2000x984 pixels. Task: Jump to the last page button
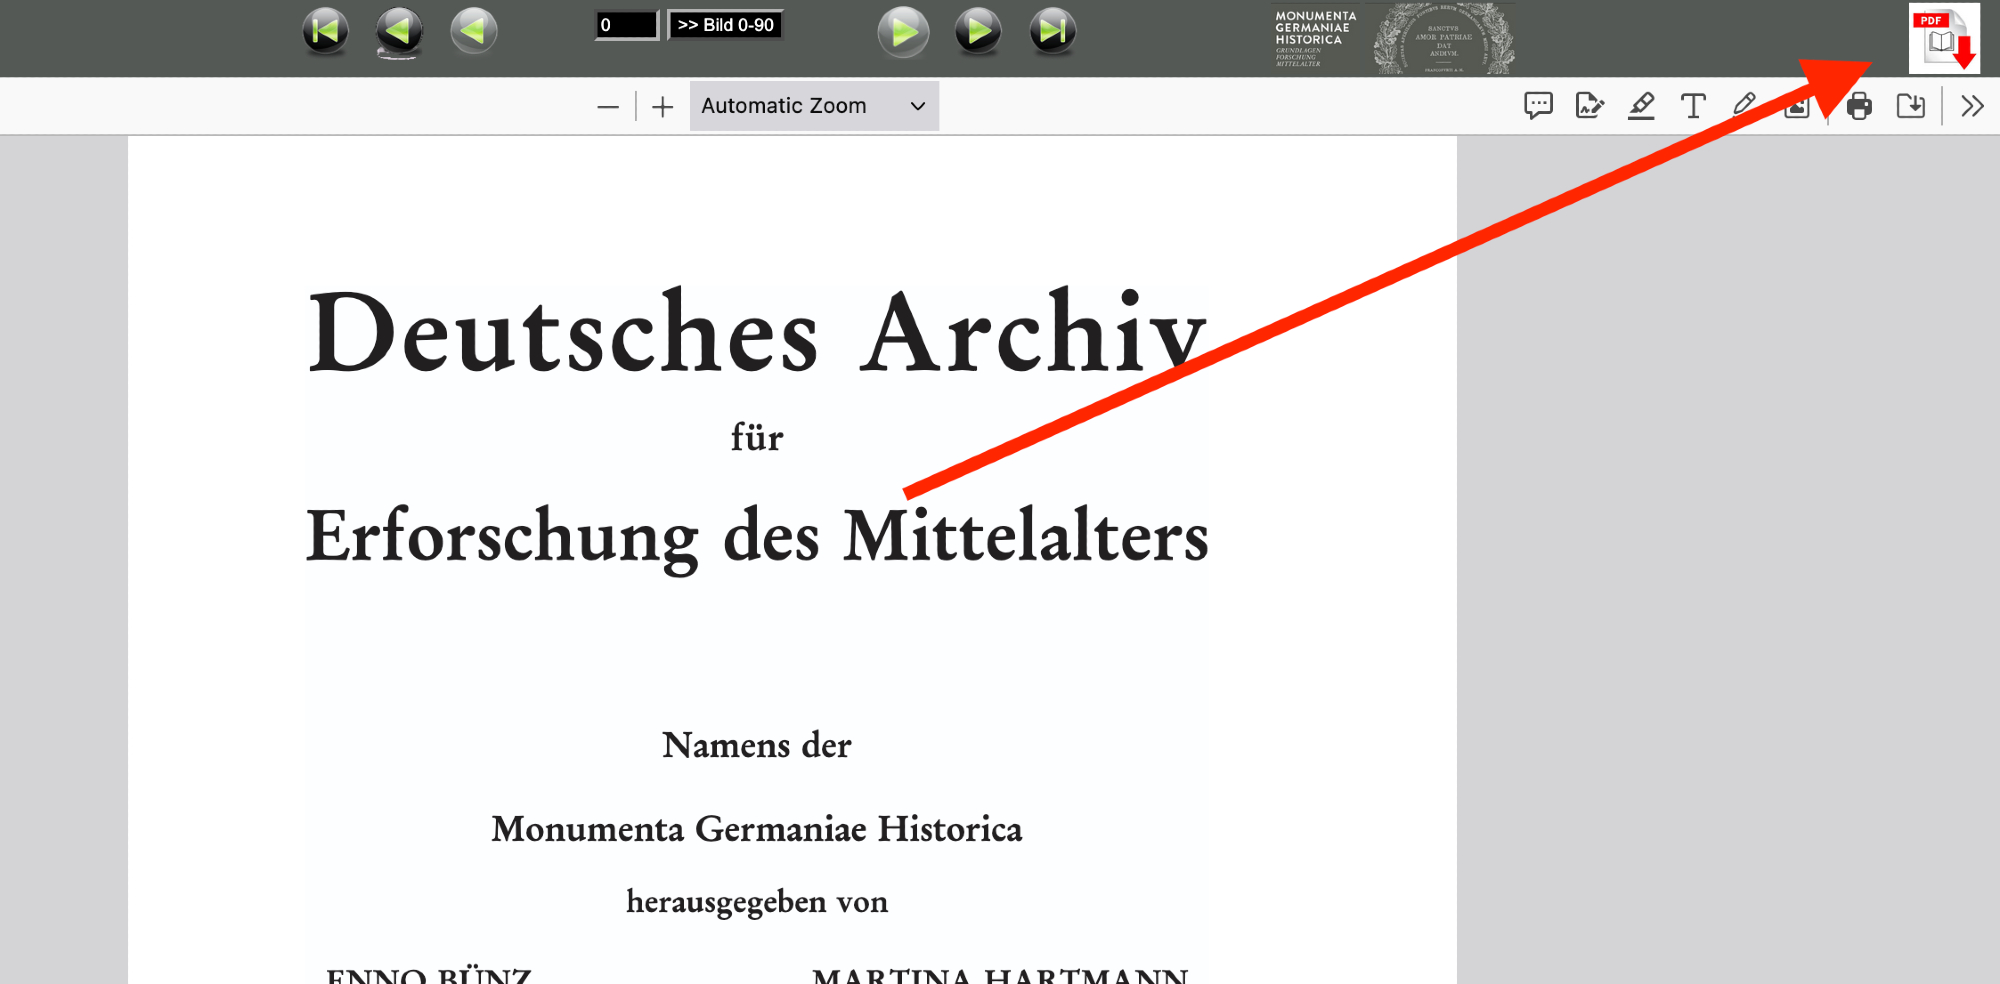[x=1053, y=31]
